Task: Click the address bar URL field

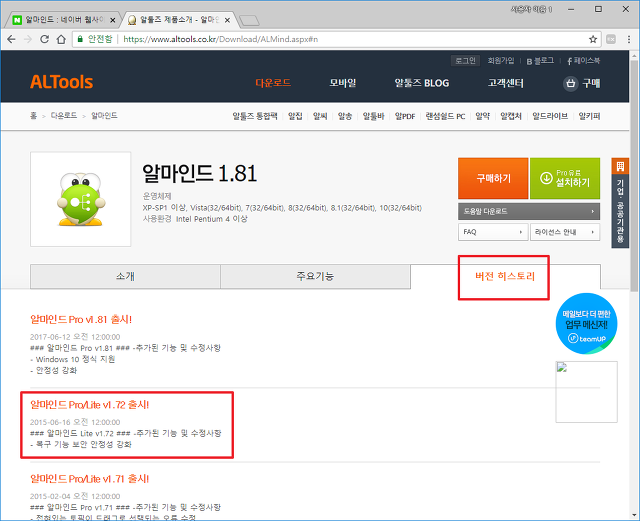Action: (x=337, y=39)
